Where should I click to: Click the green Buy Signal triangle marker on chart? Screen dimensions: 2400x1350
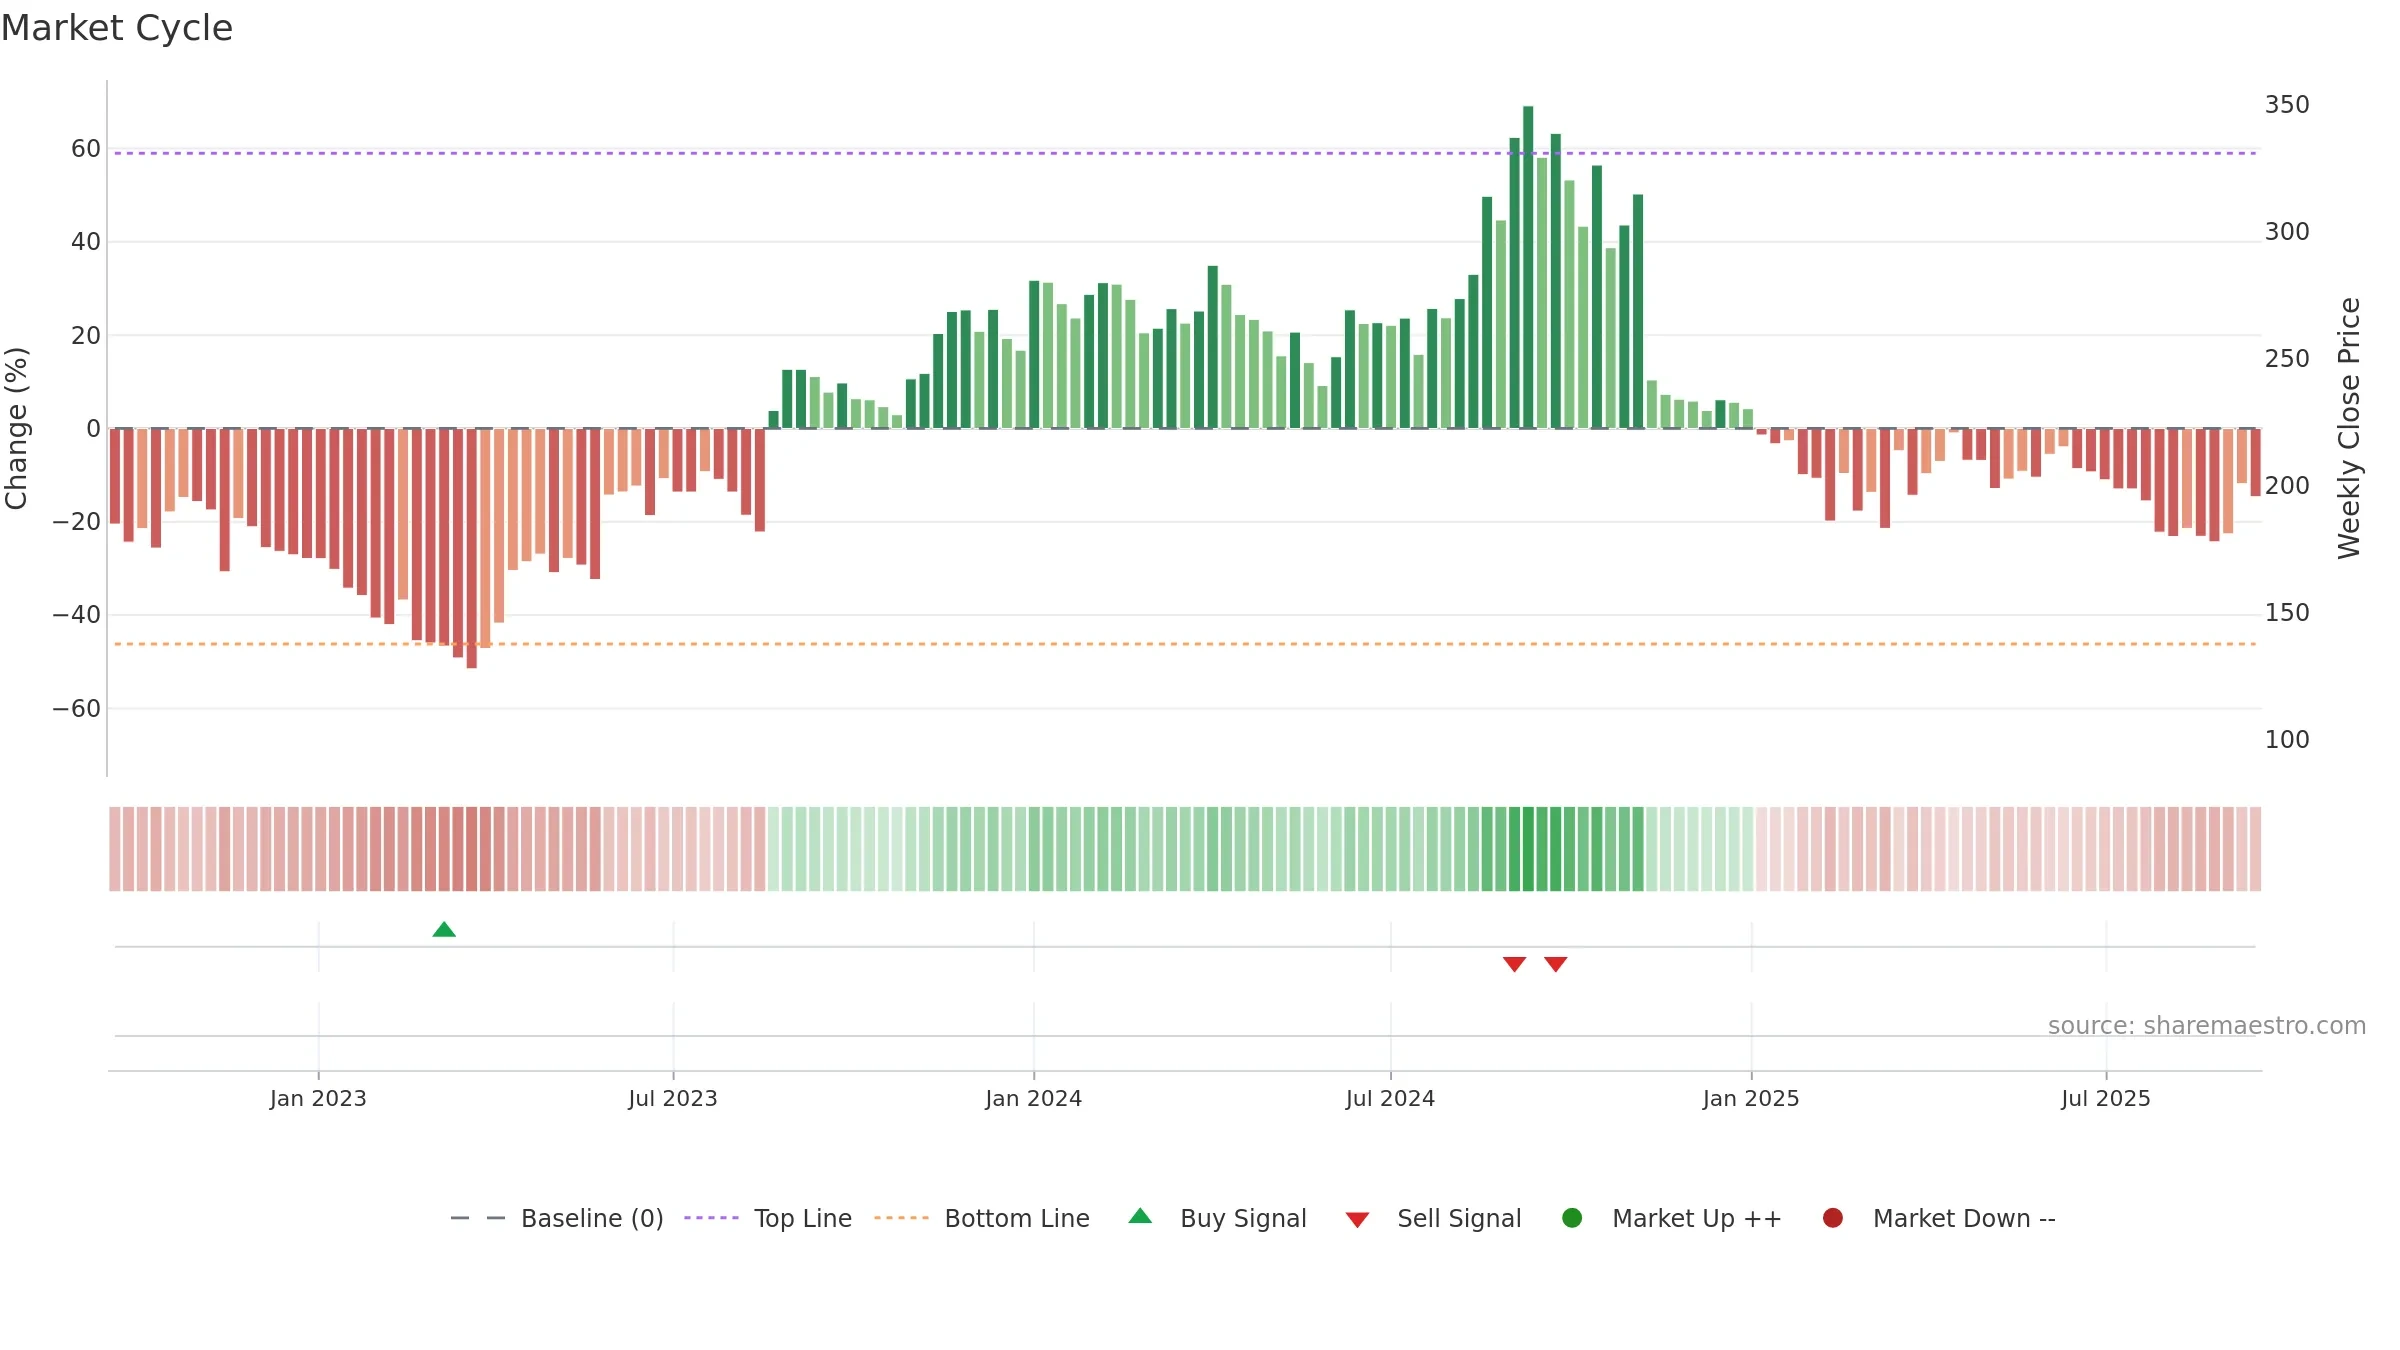(x=444, y=930)
